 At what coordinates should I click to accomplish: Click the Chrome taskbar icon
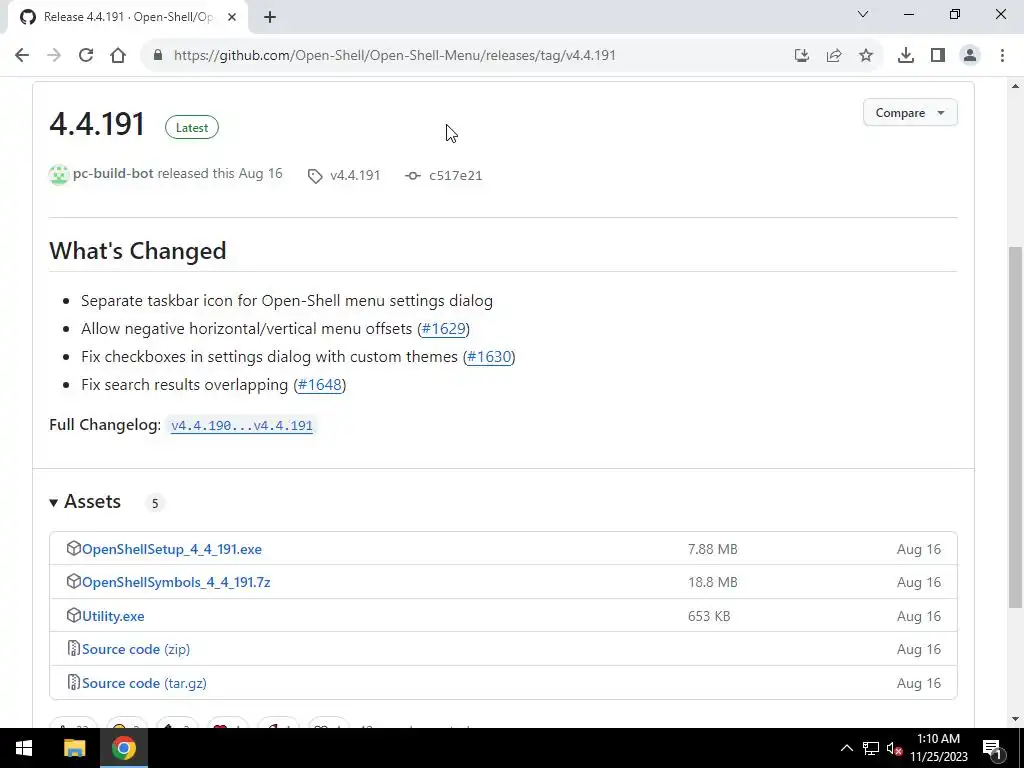coord(123,748)
